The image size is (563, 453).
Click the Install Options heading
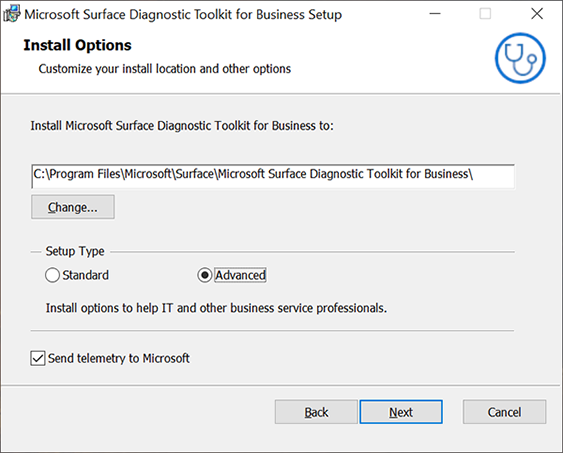pyautogui.click(x=78, y=45)
